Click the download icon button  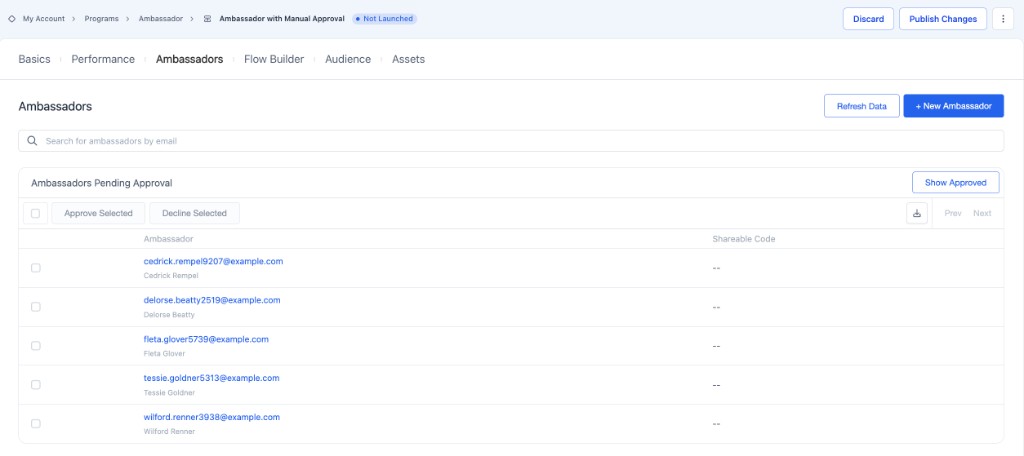point(917,213)
